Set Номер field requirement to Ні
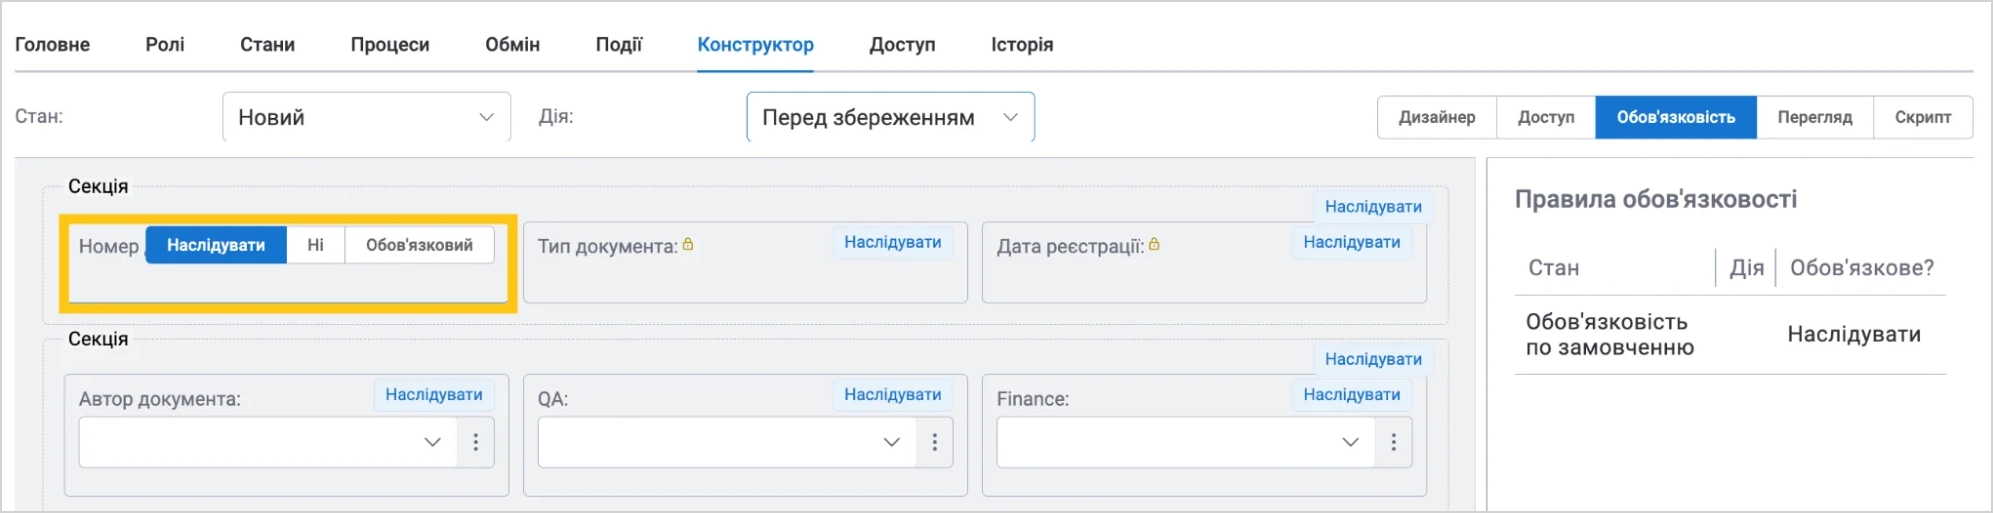Viewport: 1993px width, 513px height. (x=316, y=245)
